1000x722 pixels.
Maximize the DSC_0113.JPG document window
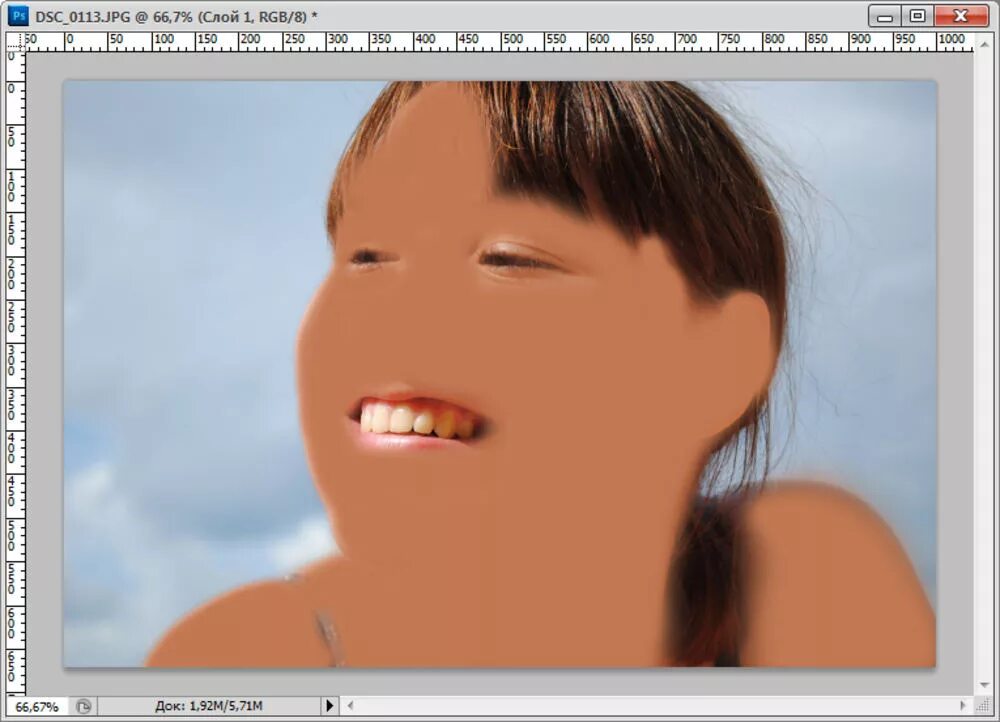click(917, 16)
